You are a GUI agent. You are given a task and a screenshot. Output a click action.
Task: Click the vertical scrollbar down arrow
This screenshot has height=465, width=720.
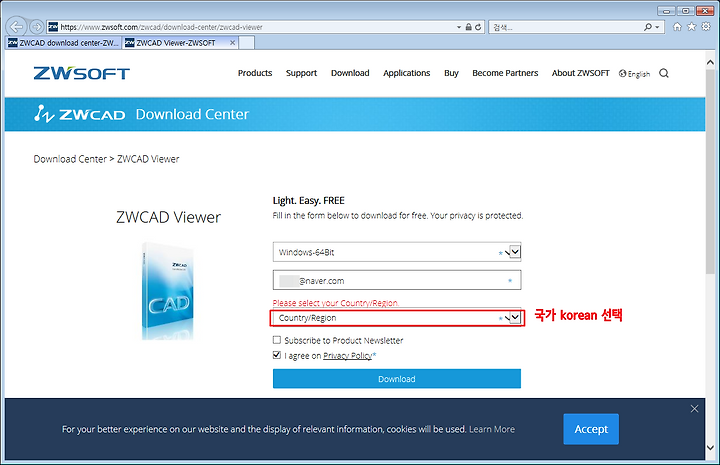pyautogui.click(x=710, y=448)
